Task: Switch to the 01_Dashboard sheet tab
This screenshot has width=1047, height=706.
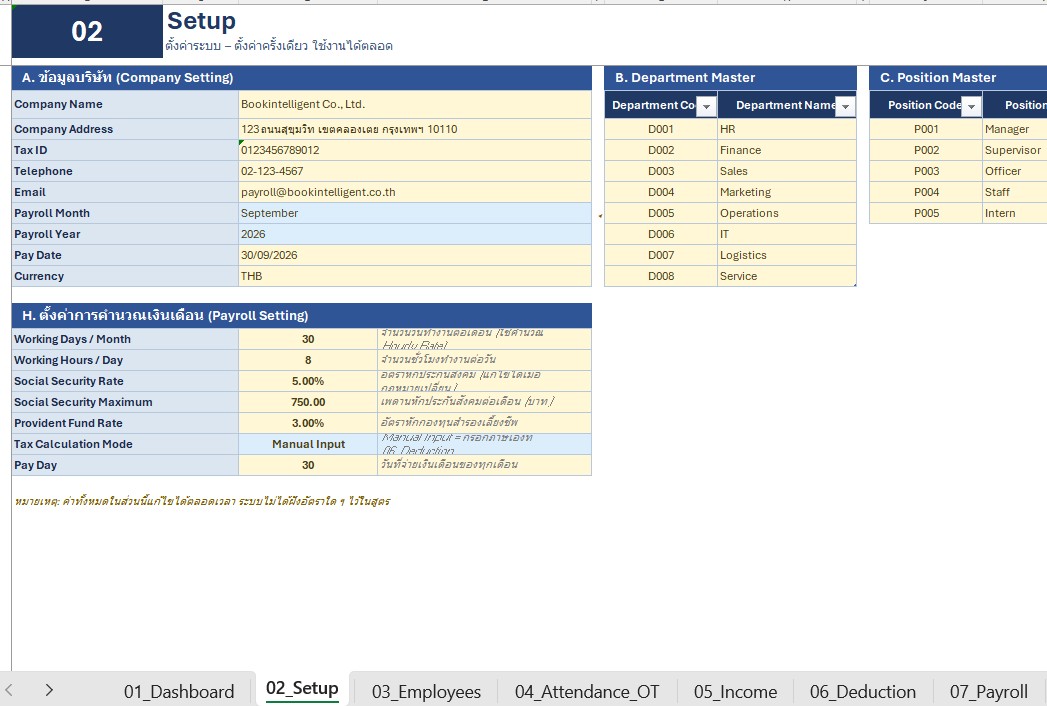Action: (x=179, y=691)
